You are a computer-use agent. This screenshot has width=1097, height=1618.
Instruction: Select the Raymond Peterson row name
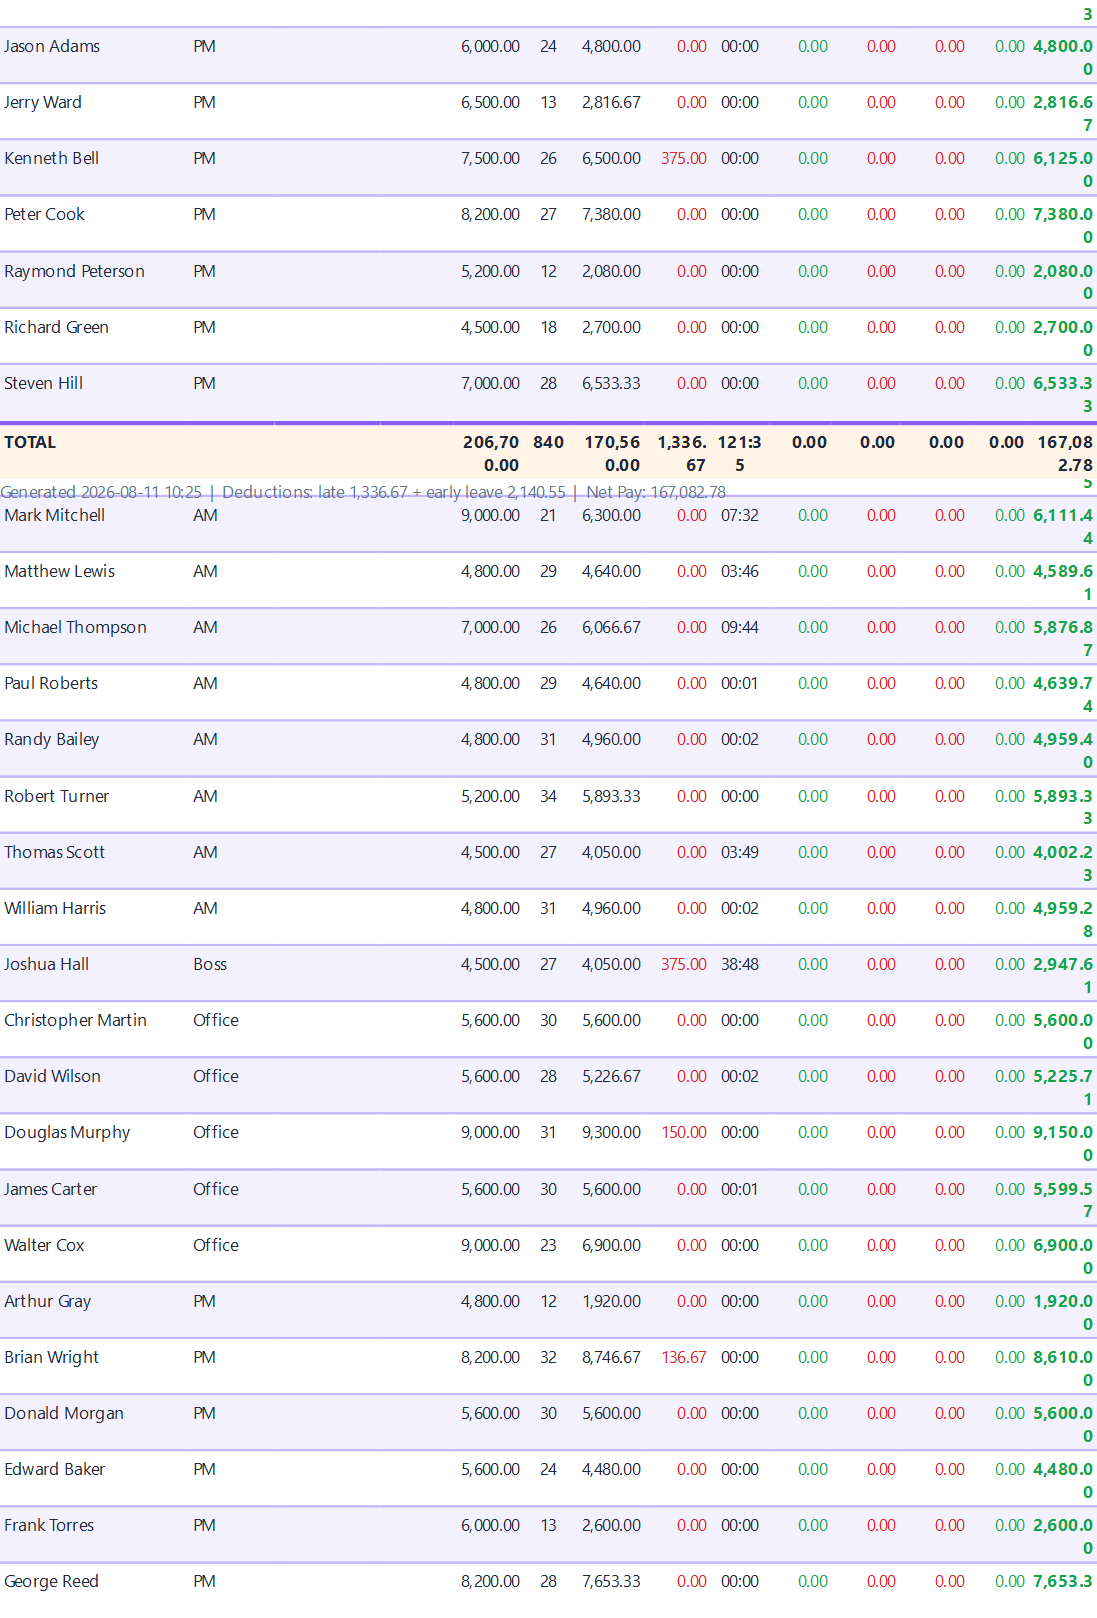click(x=74, y=271)
